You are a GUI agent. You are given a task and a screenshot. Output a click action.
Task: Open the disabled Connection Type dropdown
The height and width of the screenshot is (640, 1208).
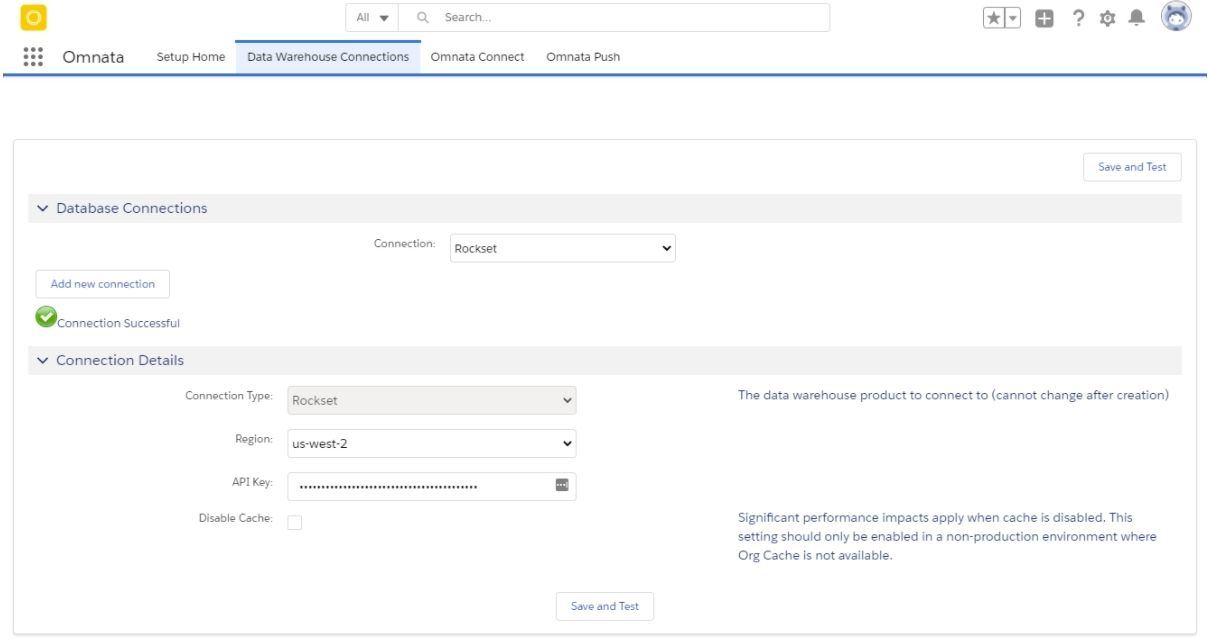pos(432,400)
